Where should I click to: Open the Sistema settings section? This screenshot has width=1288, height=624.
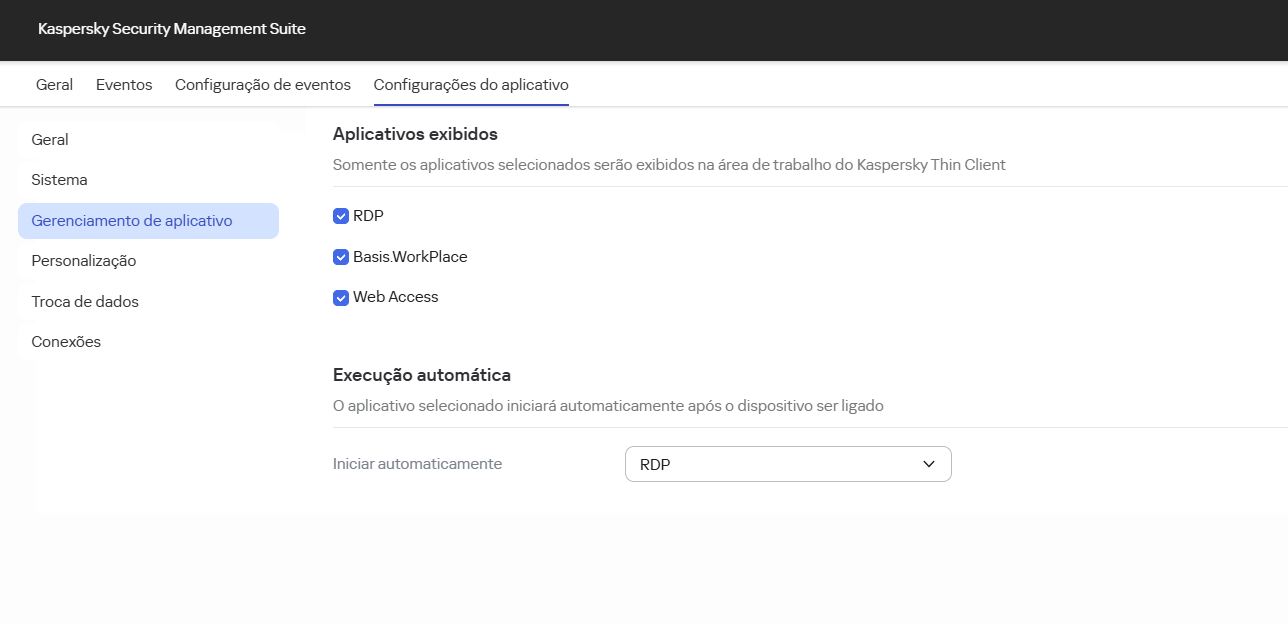pyautogui.click(x=58, y=179)
